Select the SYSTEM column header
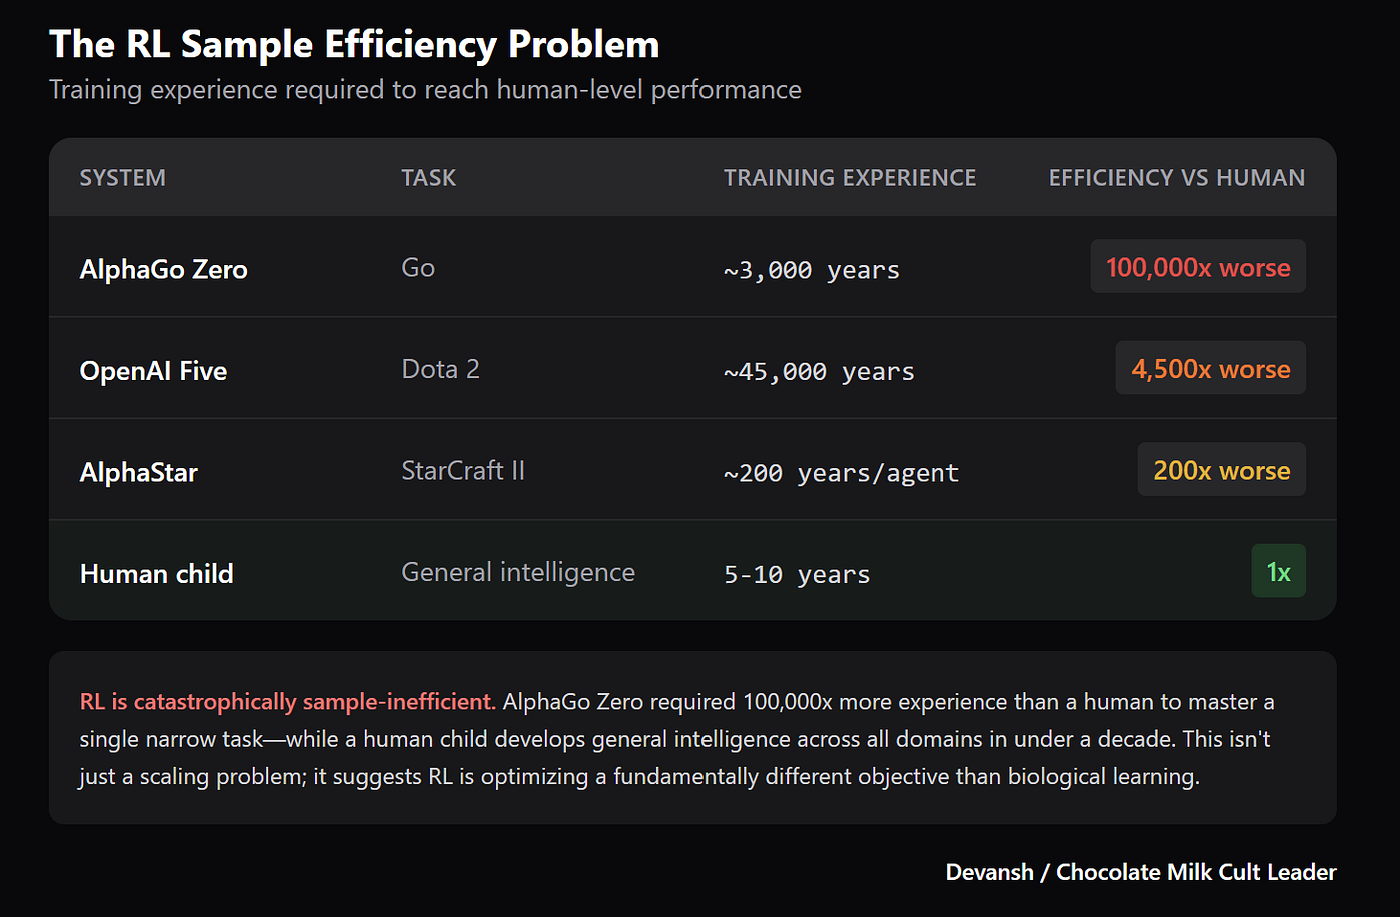This screenshot has height=917, width=1400. [x=123, y=178]
